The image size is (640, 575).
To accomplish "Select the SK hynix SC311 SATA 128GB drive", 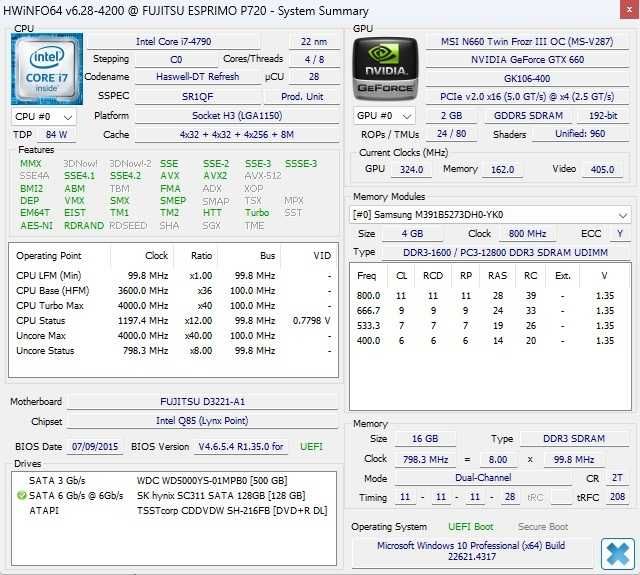I will (x=173, y=496).
